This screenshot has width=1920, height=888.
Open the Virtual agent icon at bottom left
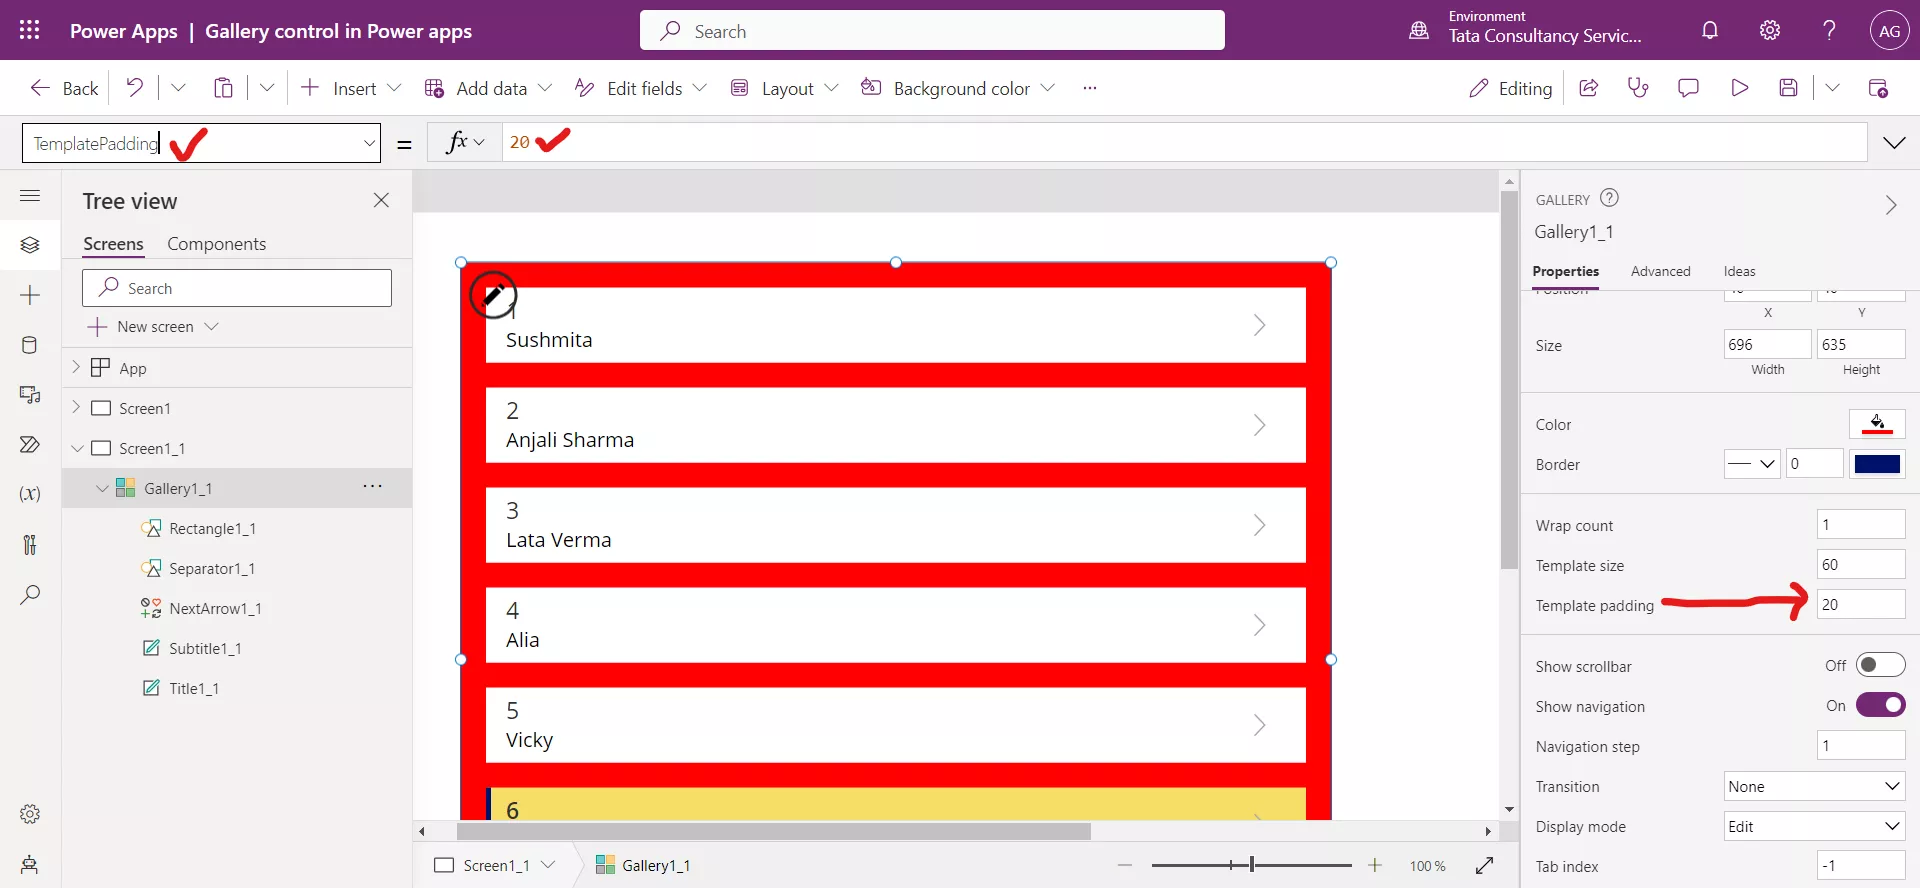click(x=30, y=864)
